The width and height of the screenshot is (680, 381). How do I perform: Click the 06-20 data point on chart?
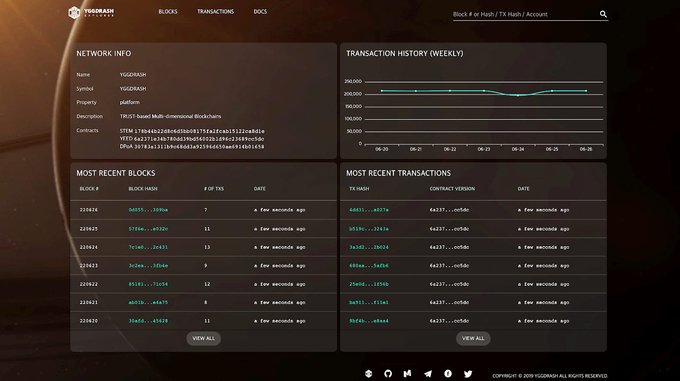pyautogui.click(x=382, y=91)
